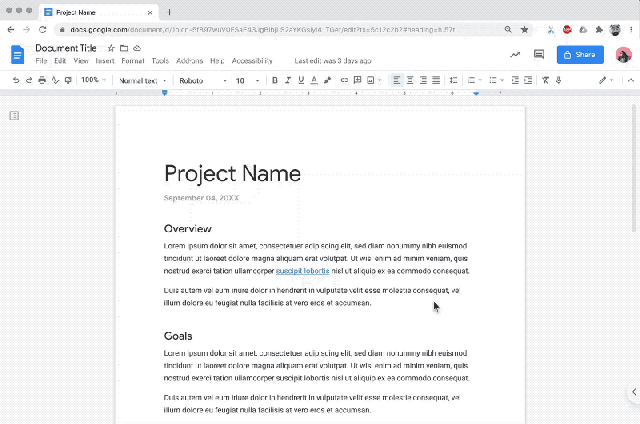Print the document using the printer icon

tap(42, 80)
